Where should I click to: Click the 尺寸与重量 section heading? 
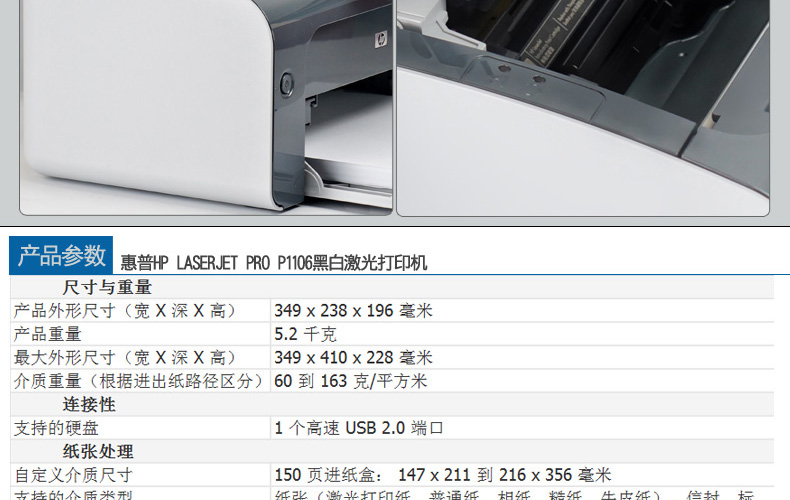coord(107,287)
